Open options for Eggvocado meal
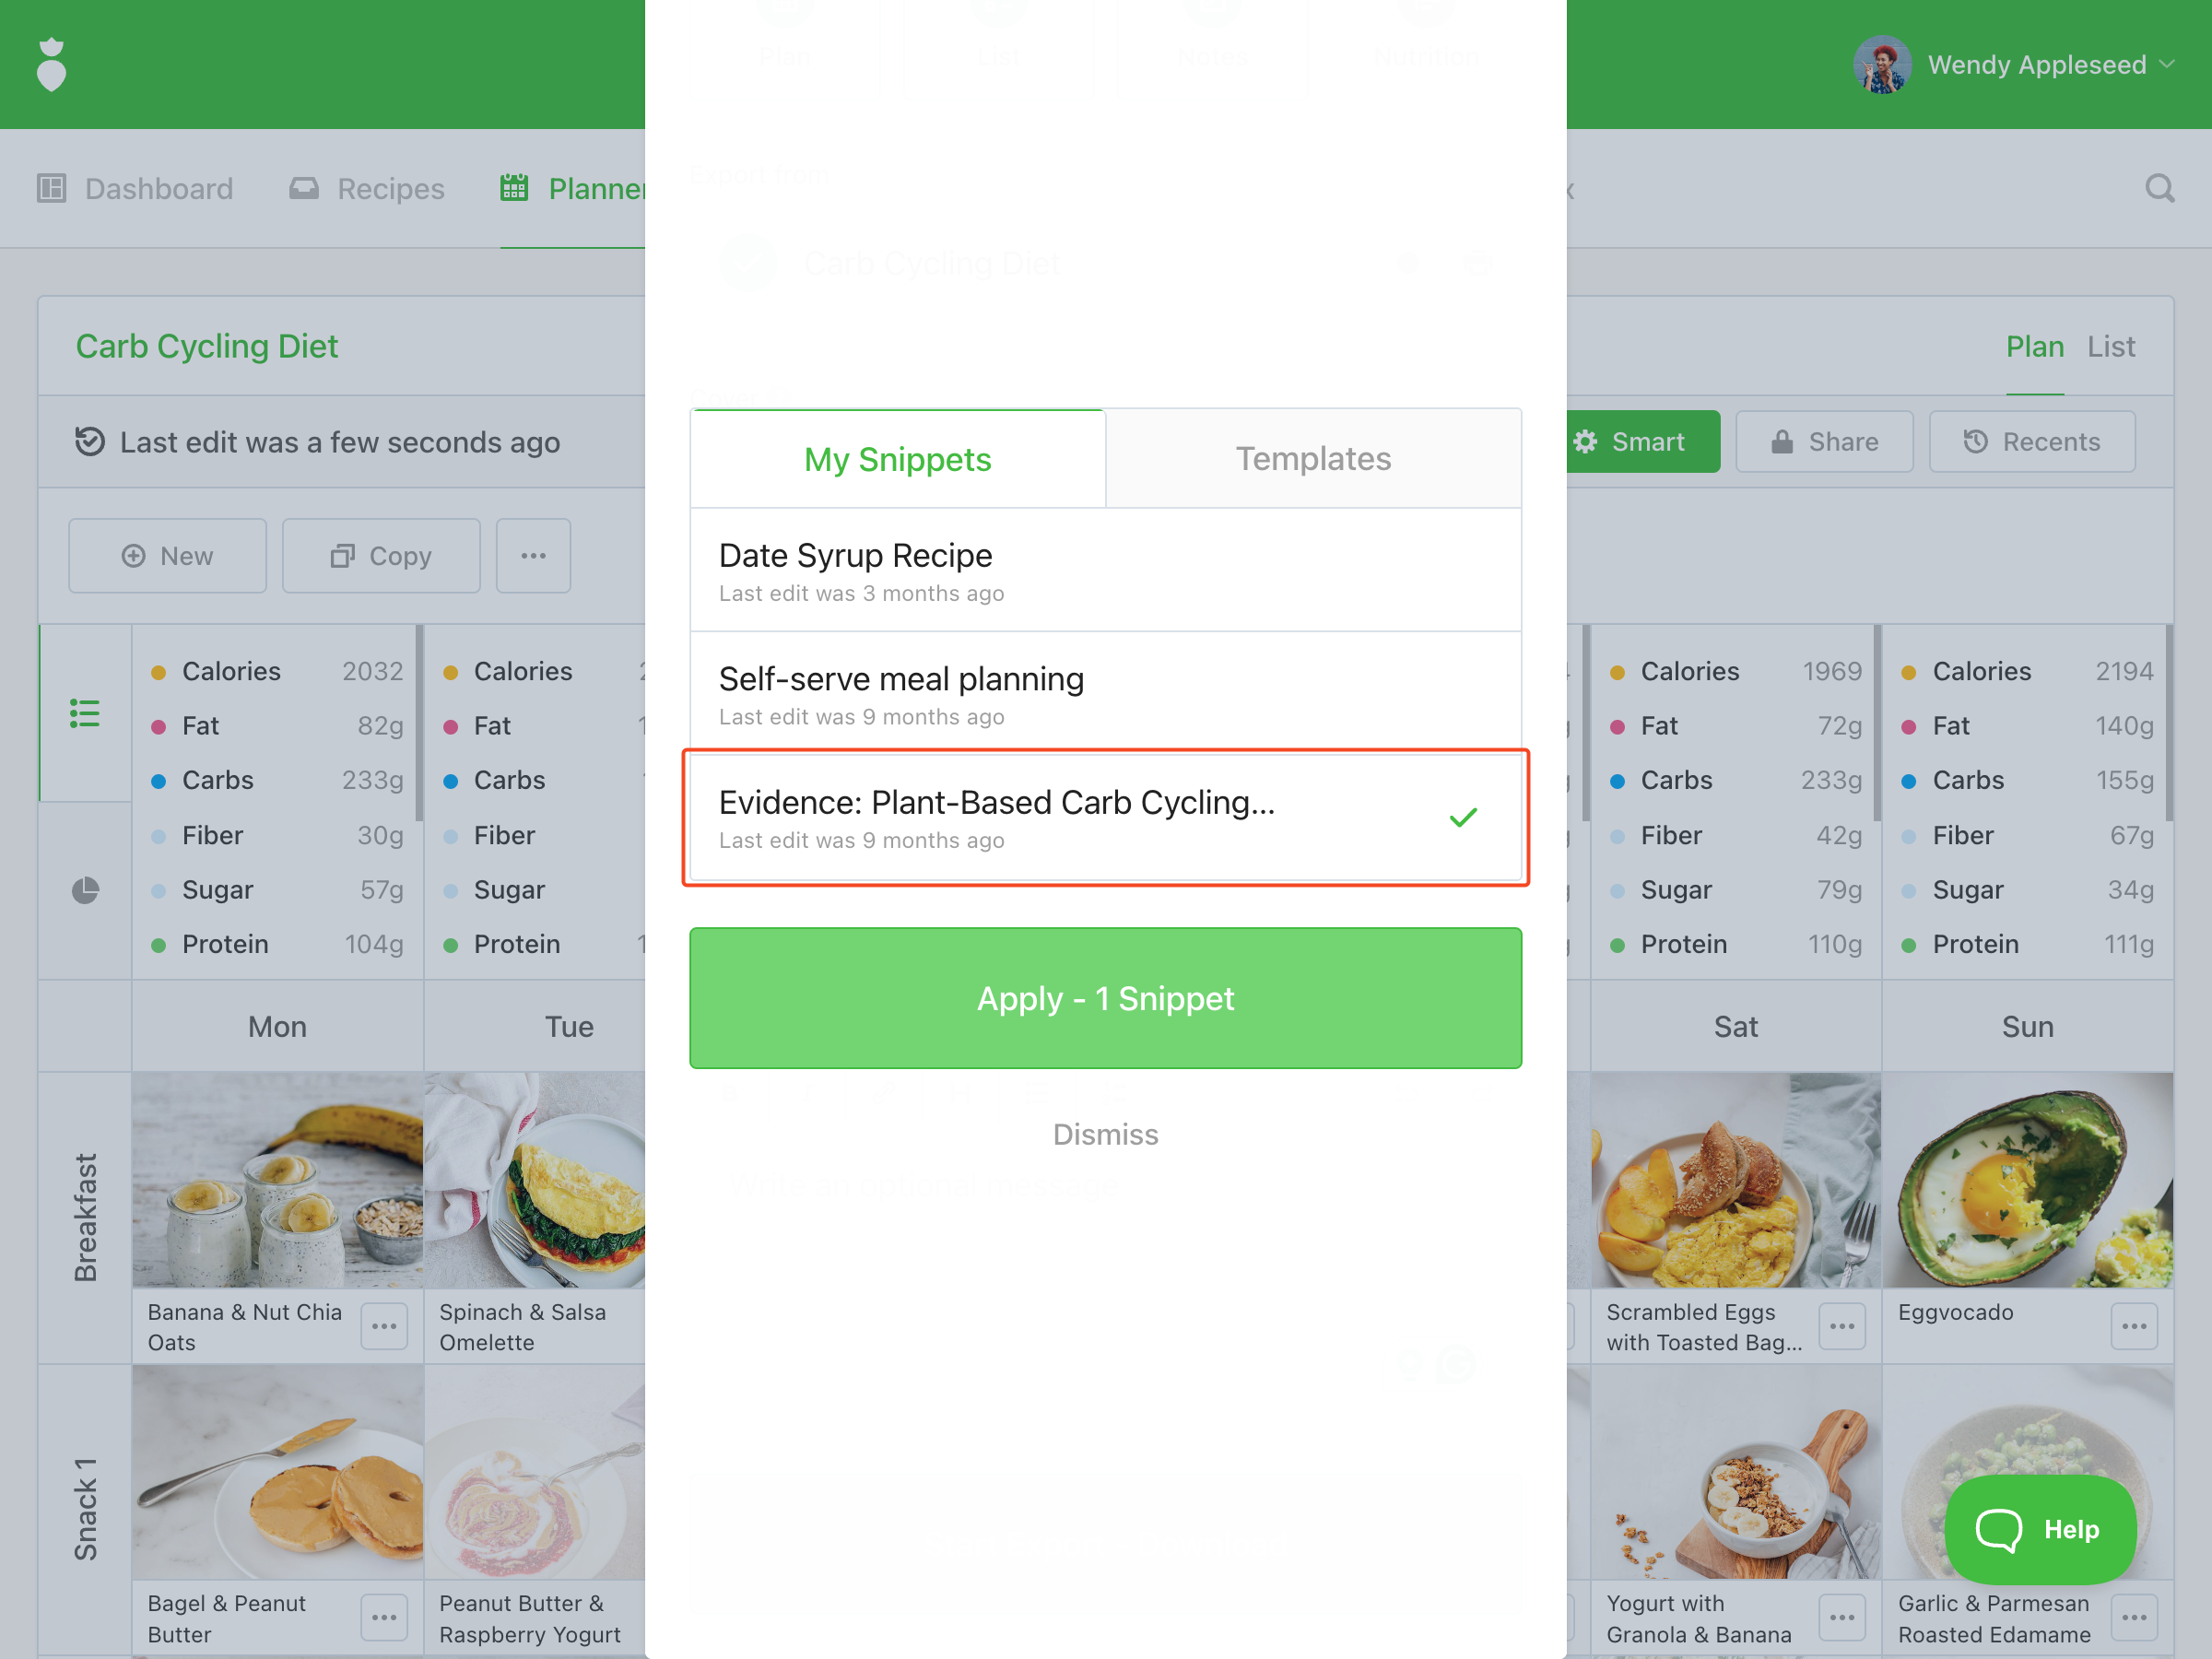The height and width of the screenshot is (1659, 2212). click(x=2133, y=1326)
